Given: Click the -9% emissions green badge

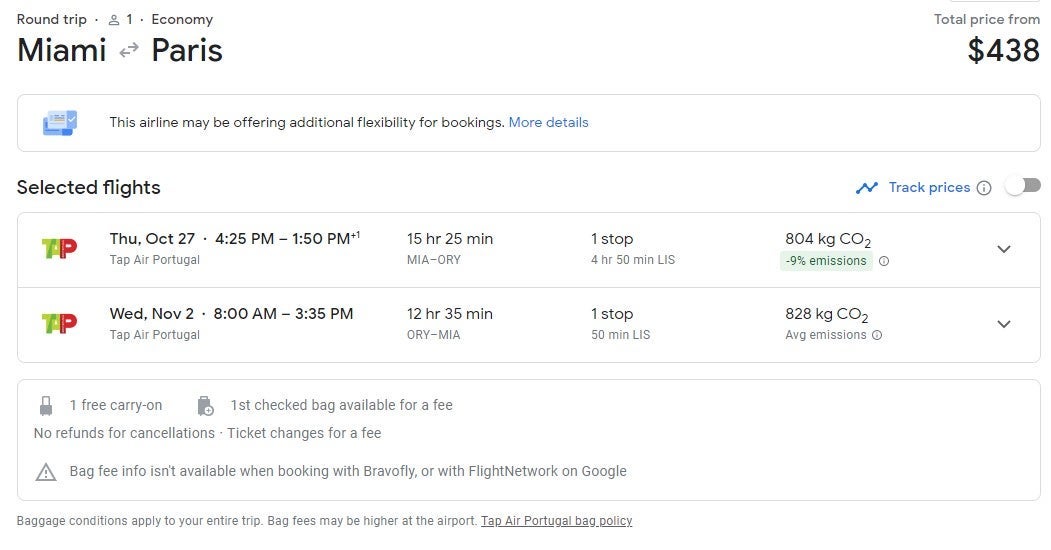Looking at the screenshot, I should [826, 261].
